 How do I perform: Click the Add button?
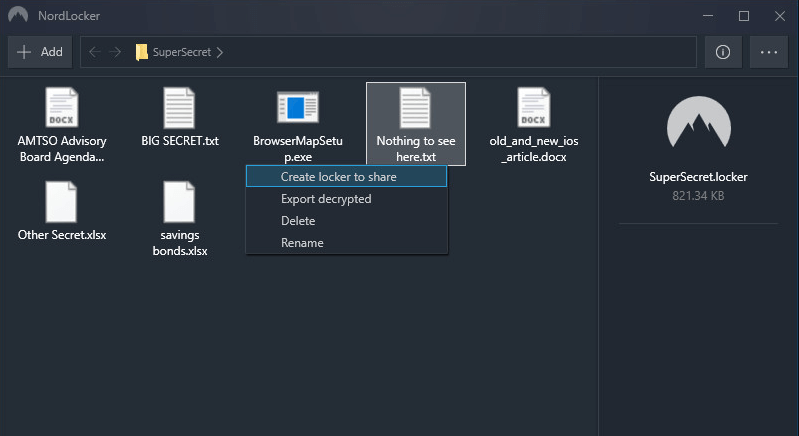point(40,52)
